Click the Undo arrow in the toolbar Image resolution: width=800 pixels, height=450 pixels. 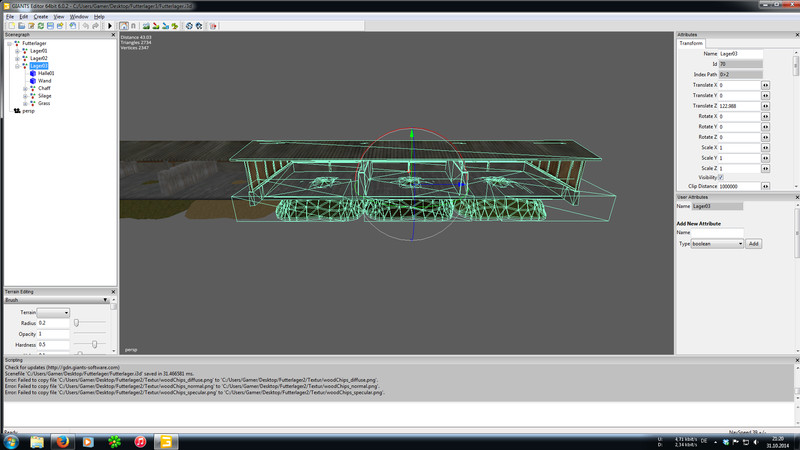(86, 26)
